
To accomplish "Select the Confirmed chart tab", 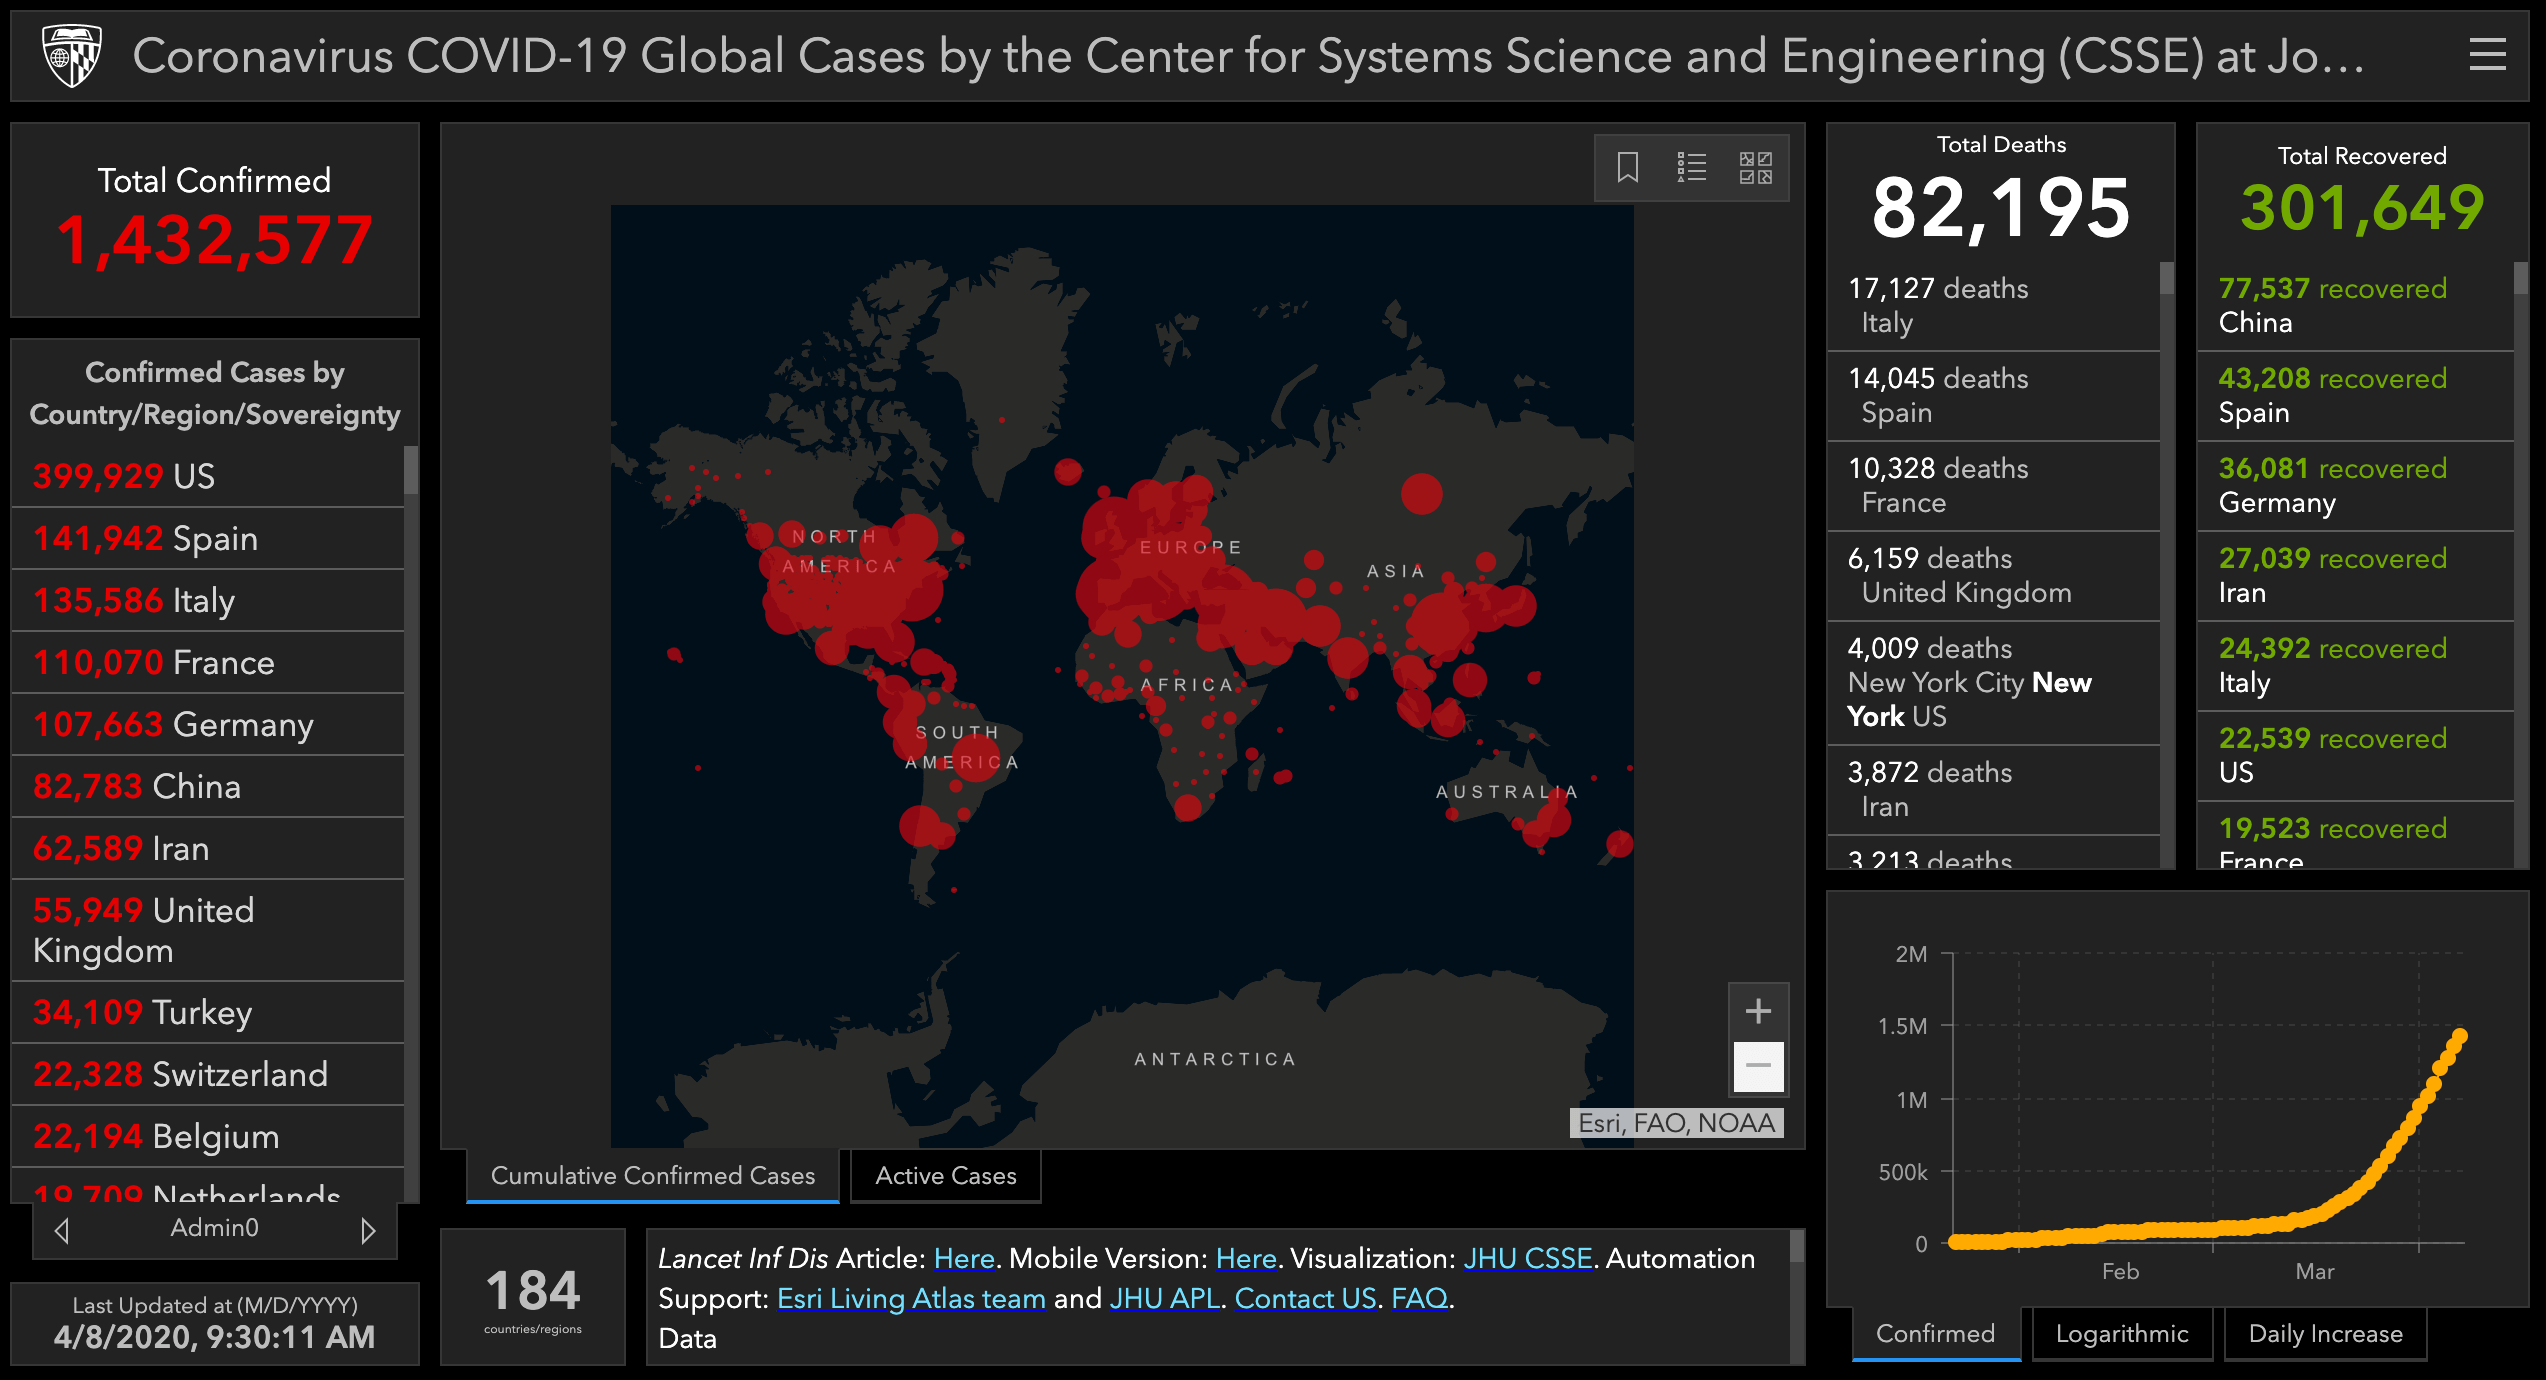I will pos(1936,1334).
